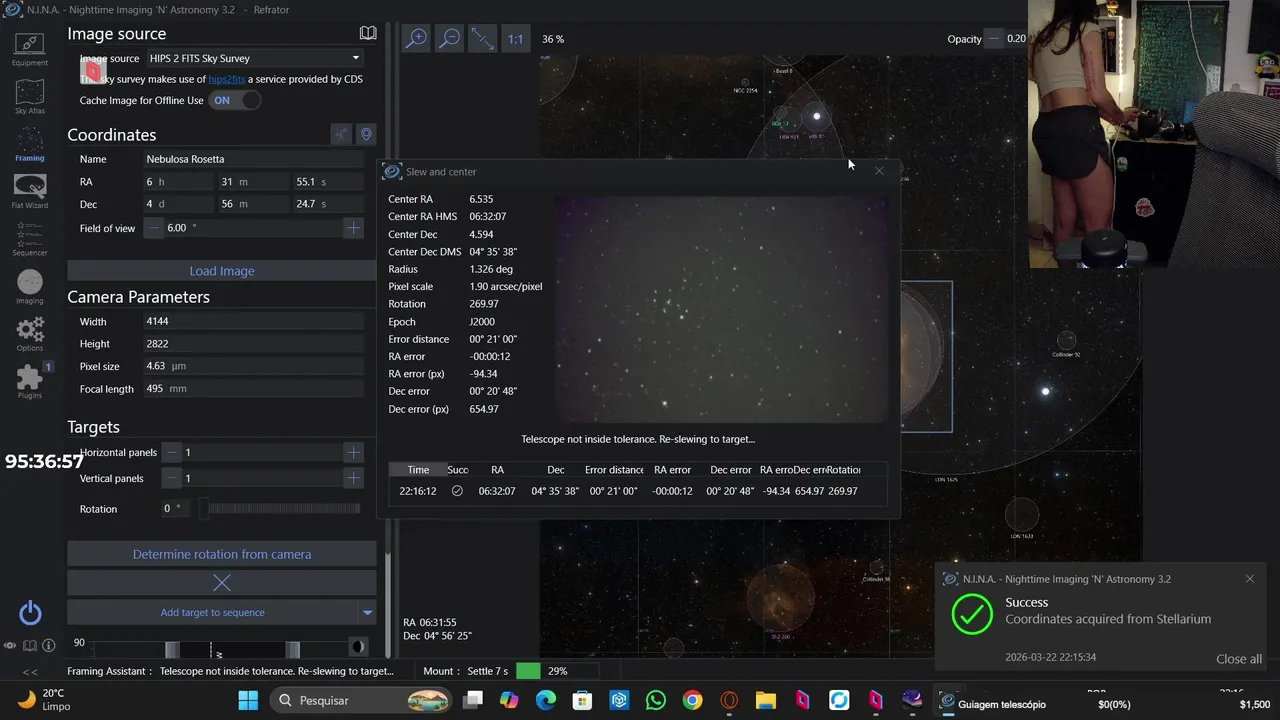Open the Image source dropdown

pyautogui.click(x=254, y=58)
